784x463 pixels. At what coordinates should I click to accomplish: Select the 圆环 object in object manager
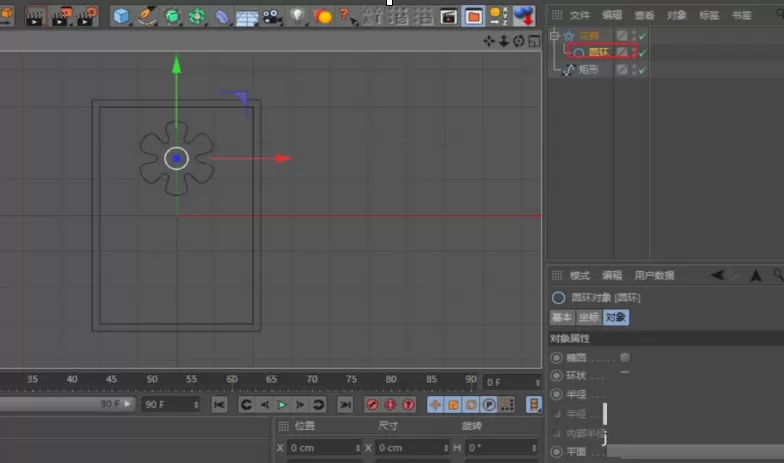599,52
